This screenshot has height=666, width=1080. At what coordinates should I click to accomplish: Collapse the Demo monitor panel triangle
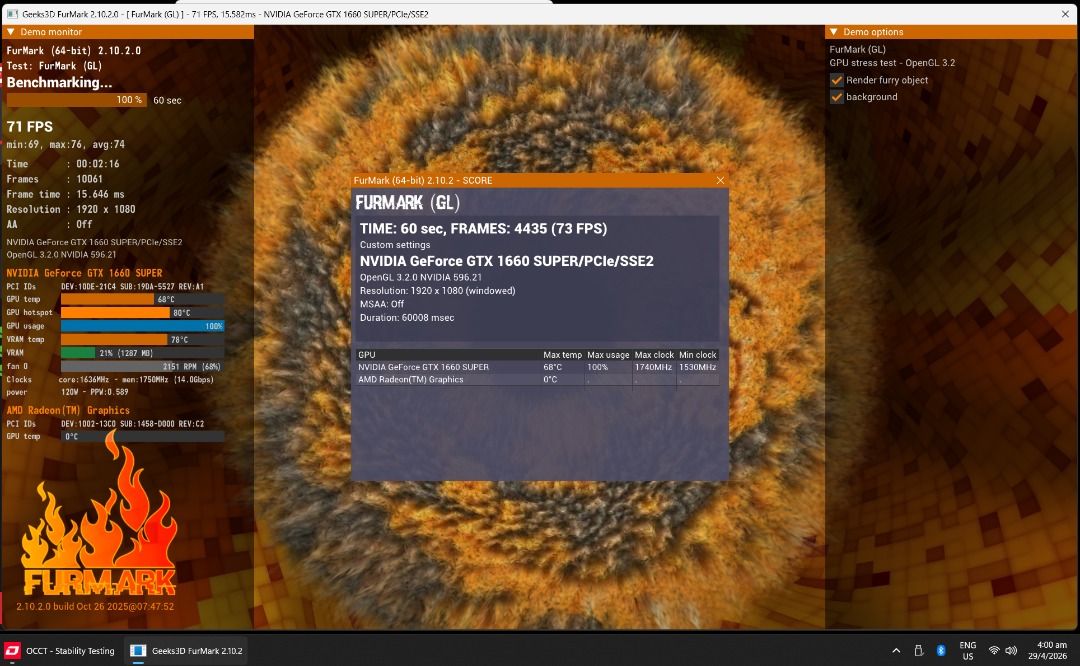pyautogui.click(x=10, y=32)
